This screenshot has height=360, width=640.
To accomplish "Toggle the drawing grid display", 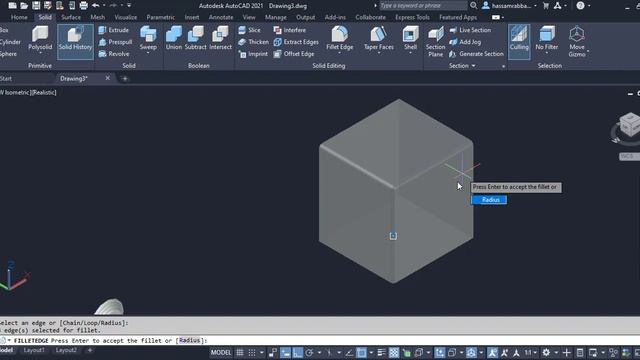I will coord(240,352).
